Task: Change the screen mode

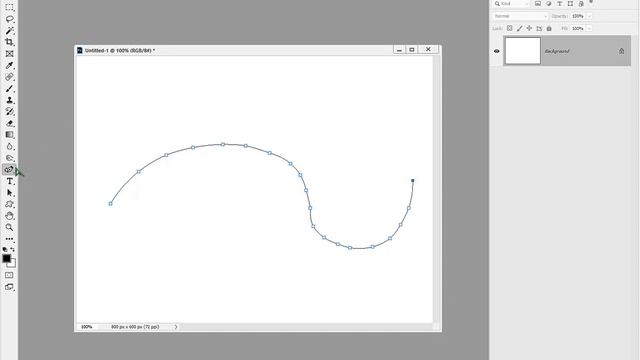Action: click(x=9, y=287)
